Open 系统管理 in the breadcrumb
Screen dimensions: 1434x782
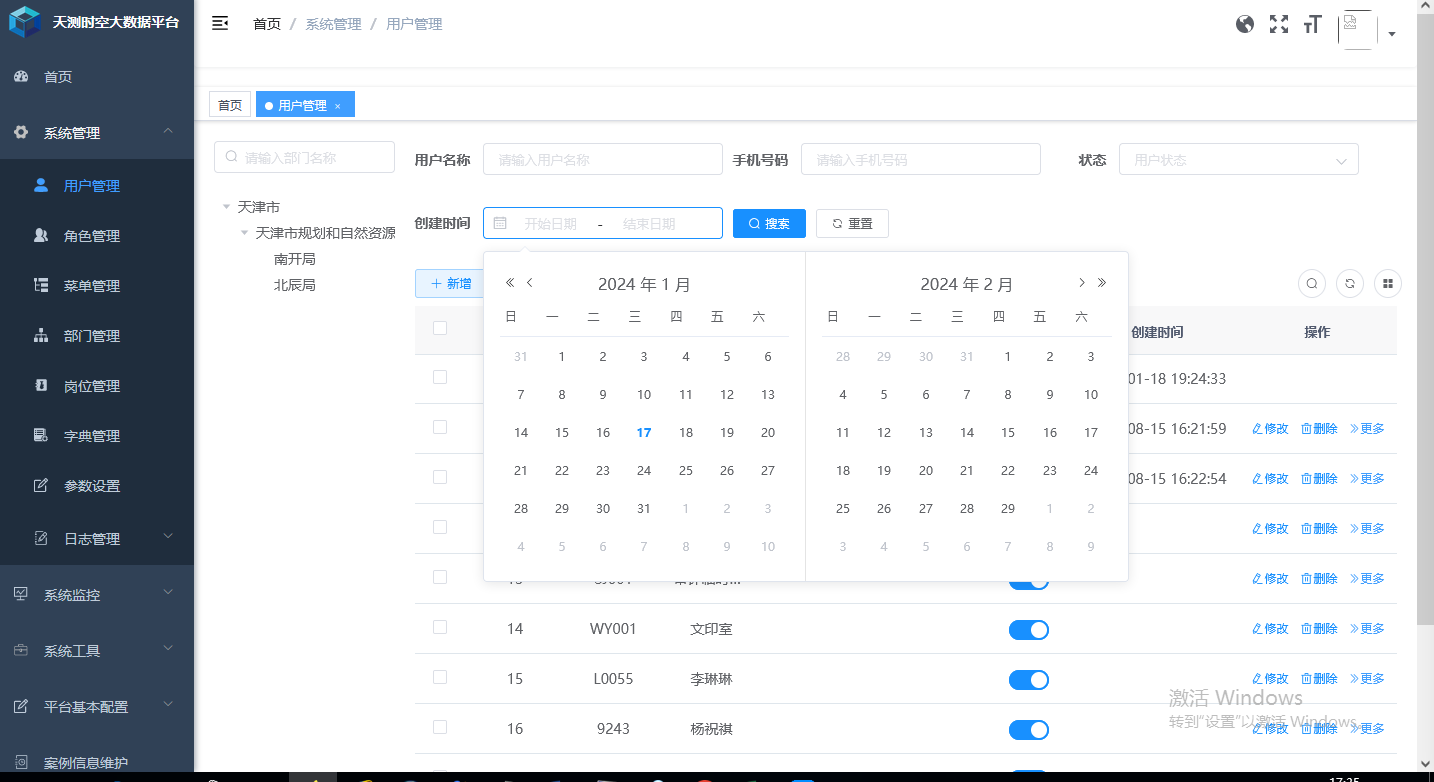coord(333,23)
